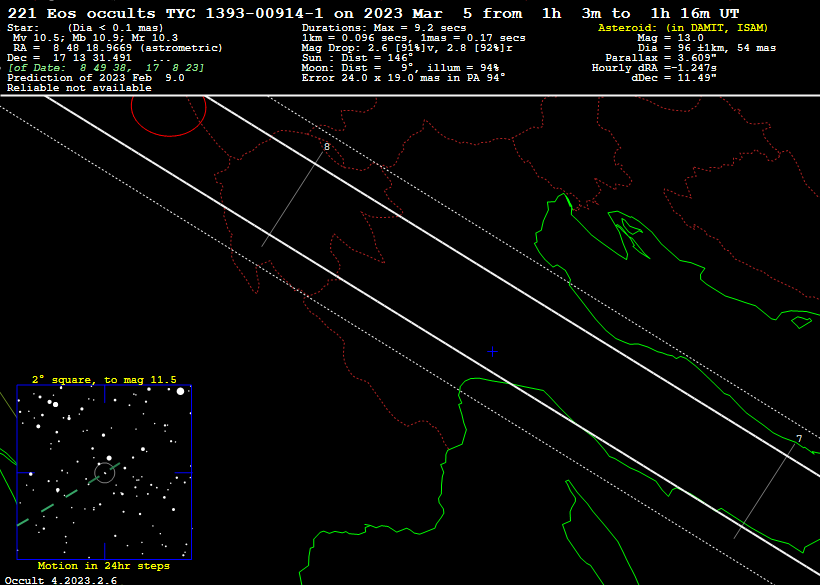Select 'Error 24.0 x 19.0 mas in PA 94°'
Viewport: 820px width, 585px height.
pos(404,78)
